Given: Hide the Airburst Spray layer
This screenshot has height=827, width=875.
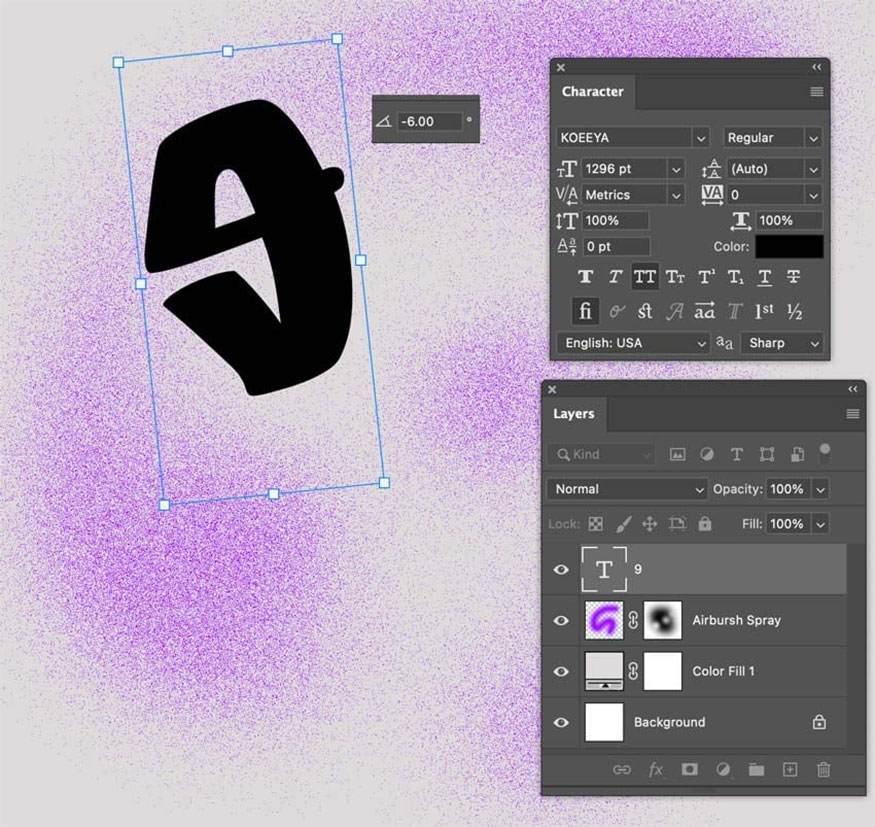Looking at the screenshot, I should (562, 620).
